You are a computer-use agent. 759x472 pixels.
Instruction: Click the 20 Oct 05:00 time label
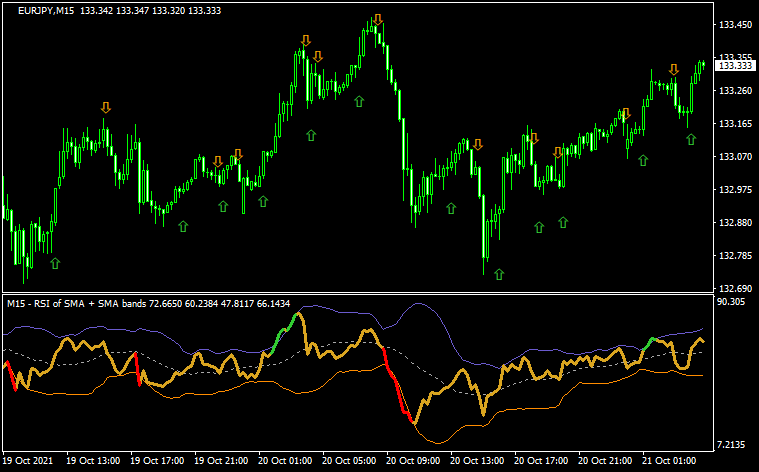349,460
